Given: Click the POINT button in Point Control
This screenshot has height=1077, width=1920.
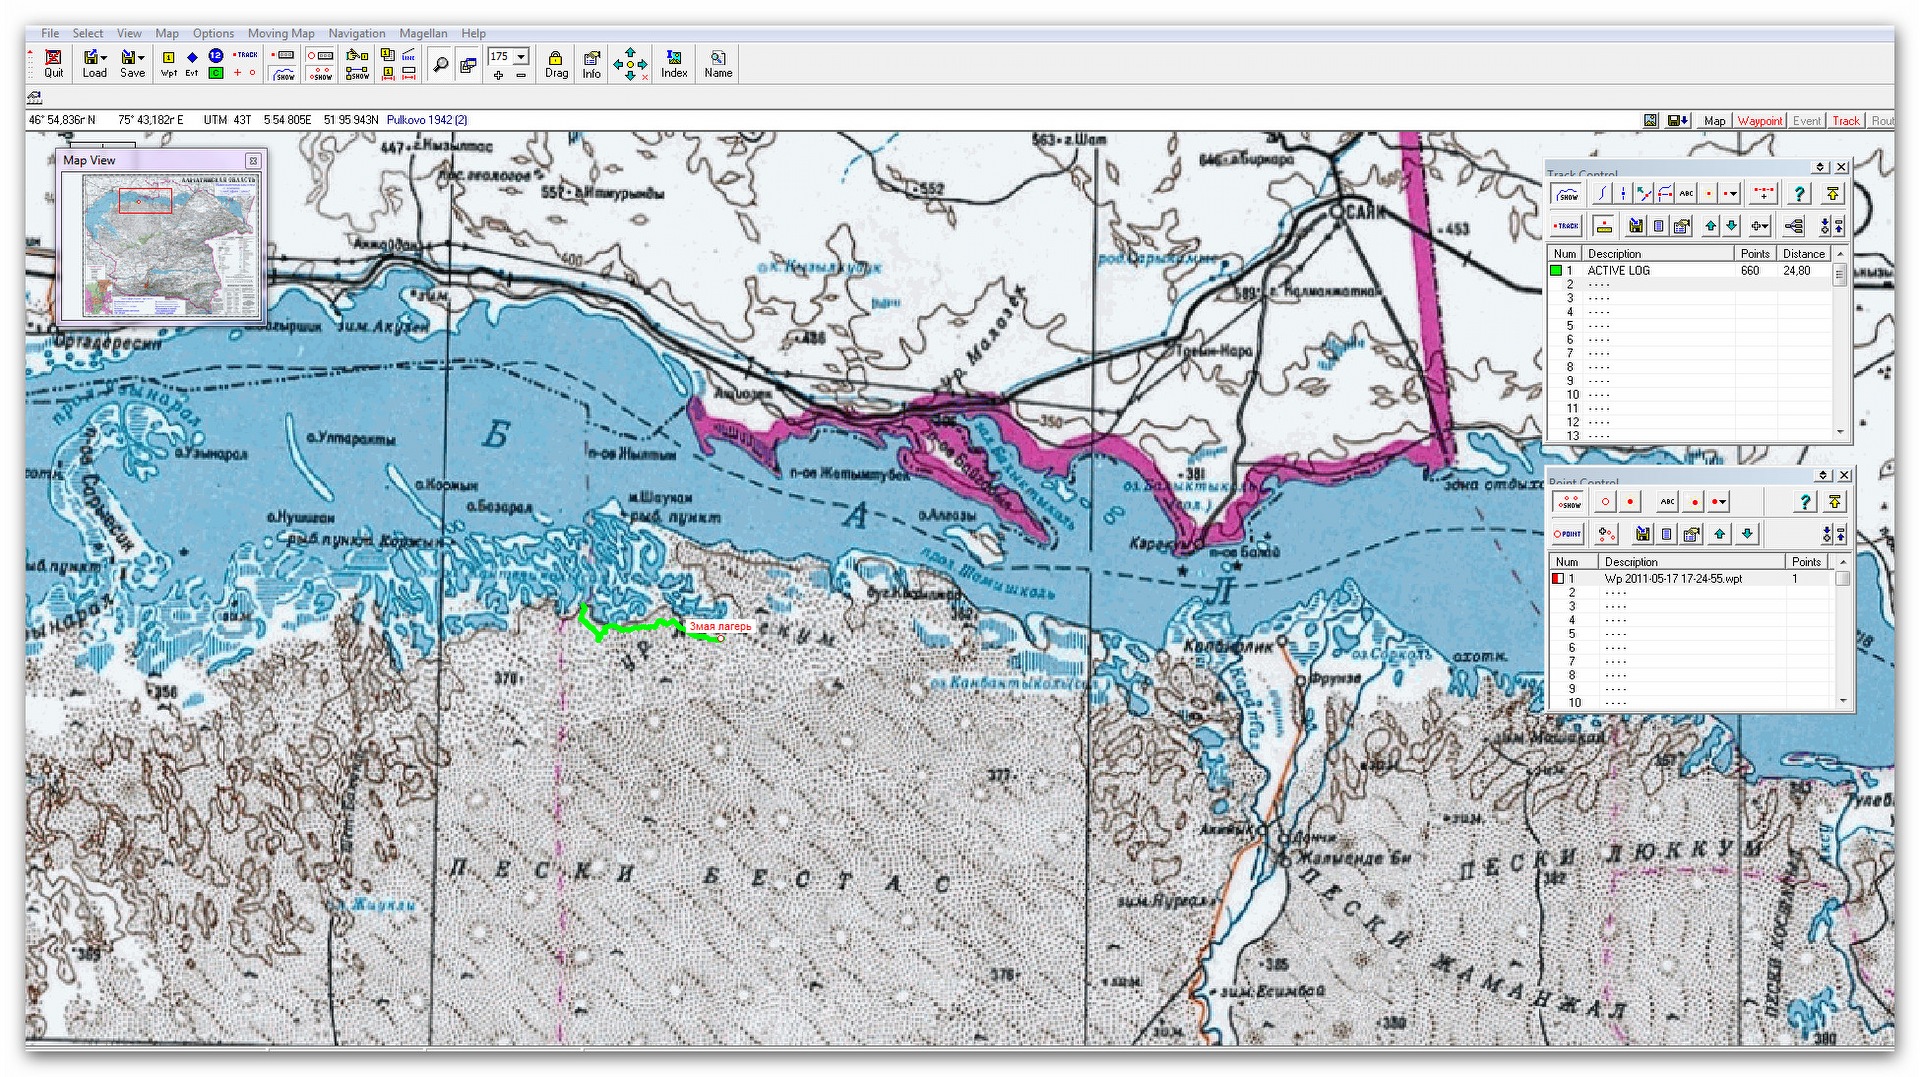Looking at the screenshot, I should point(1567,534).
